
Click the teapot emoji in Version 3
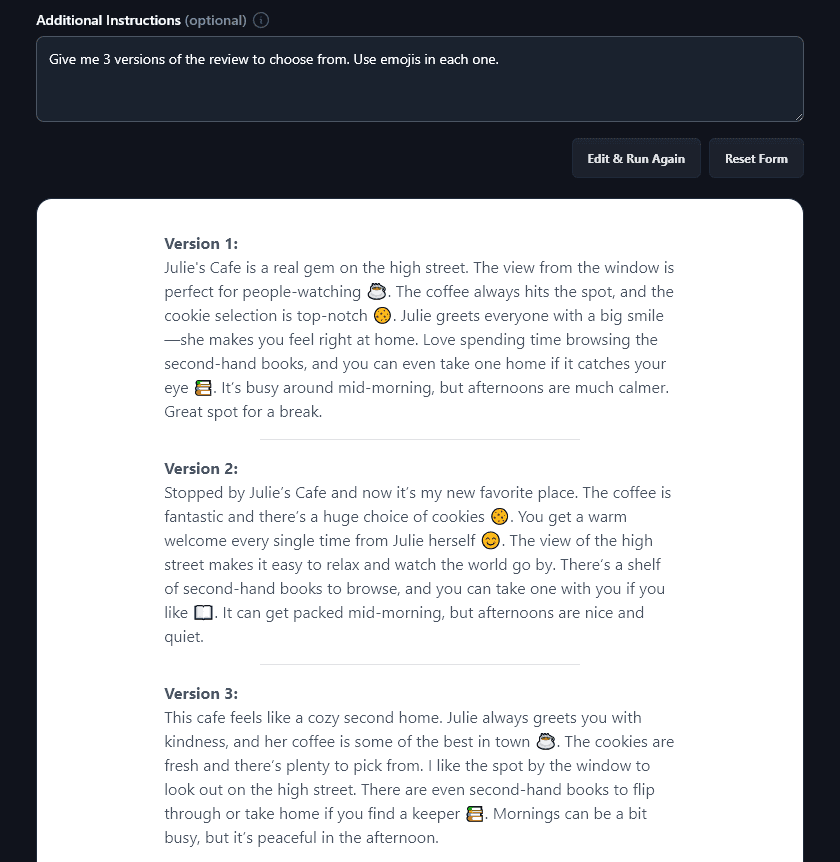point(544,741)
